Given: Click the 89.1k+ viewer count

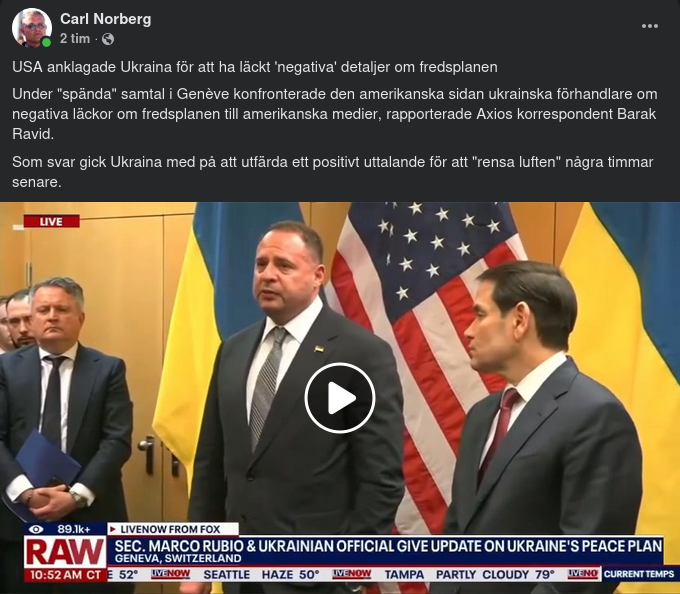Looking at the screenshot, I should pyautogui.click(x=74, y=529).
